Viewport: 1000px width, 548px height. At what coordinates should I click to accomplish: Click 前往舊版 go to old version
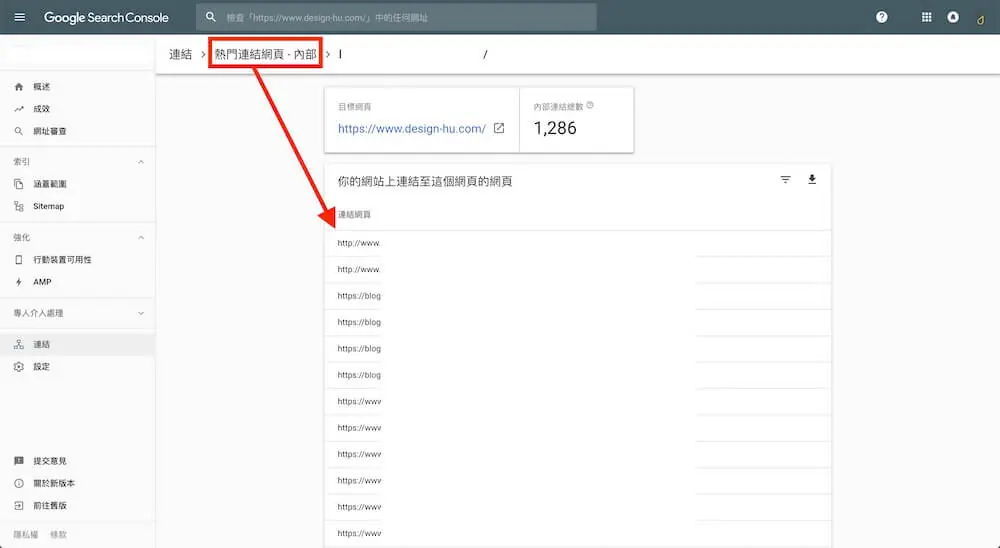[x=50, y=506]
